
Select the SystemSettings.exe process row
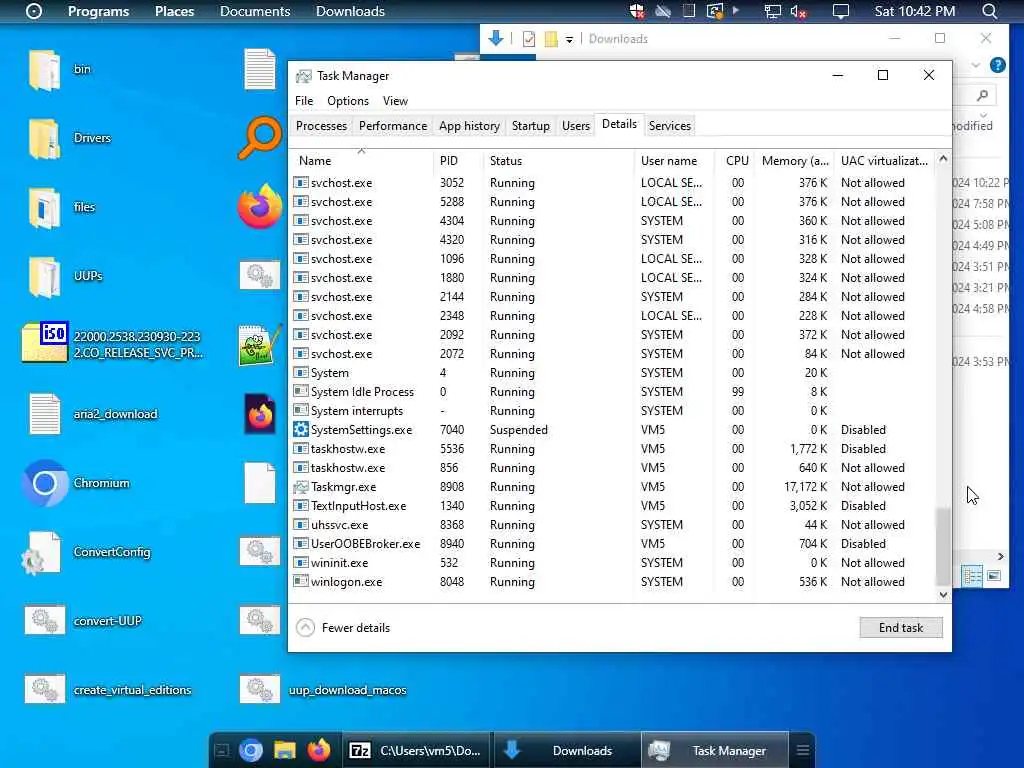point(612,430)
